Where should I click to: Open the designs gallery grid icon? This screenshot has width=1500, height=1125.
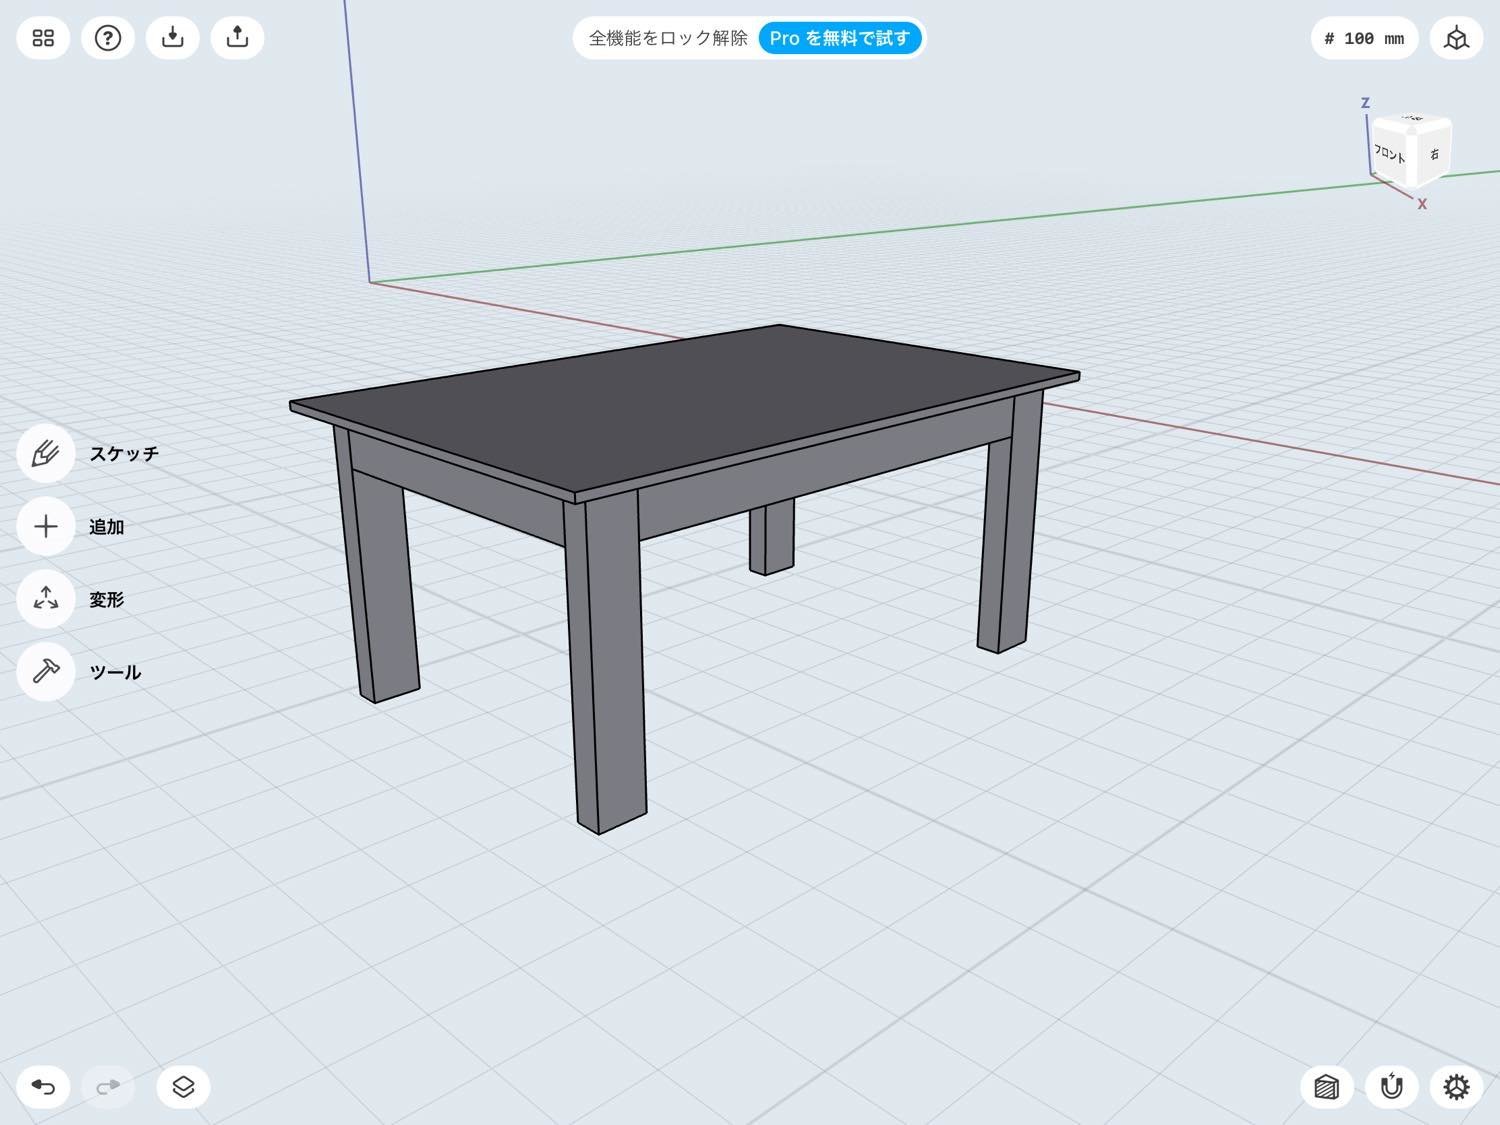click(43, 38)
